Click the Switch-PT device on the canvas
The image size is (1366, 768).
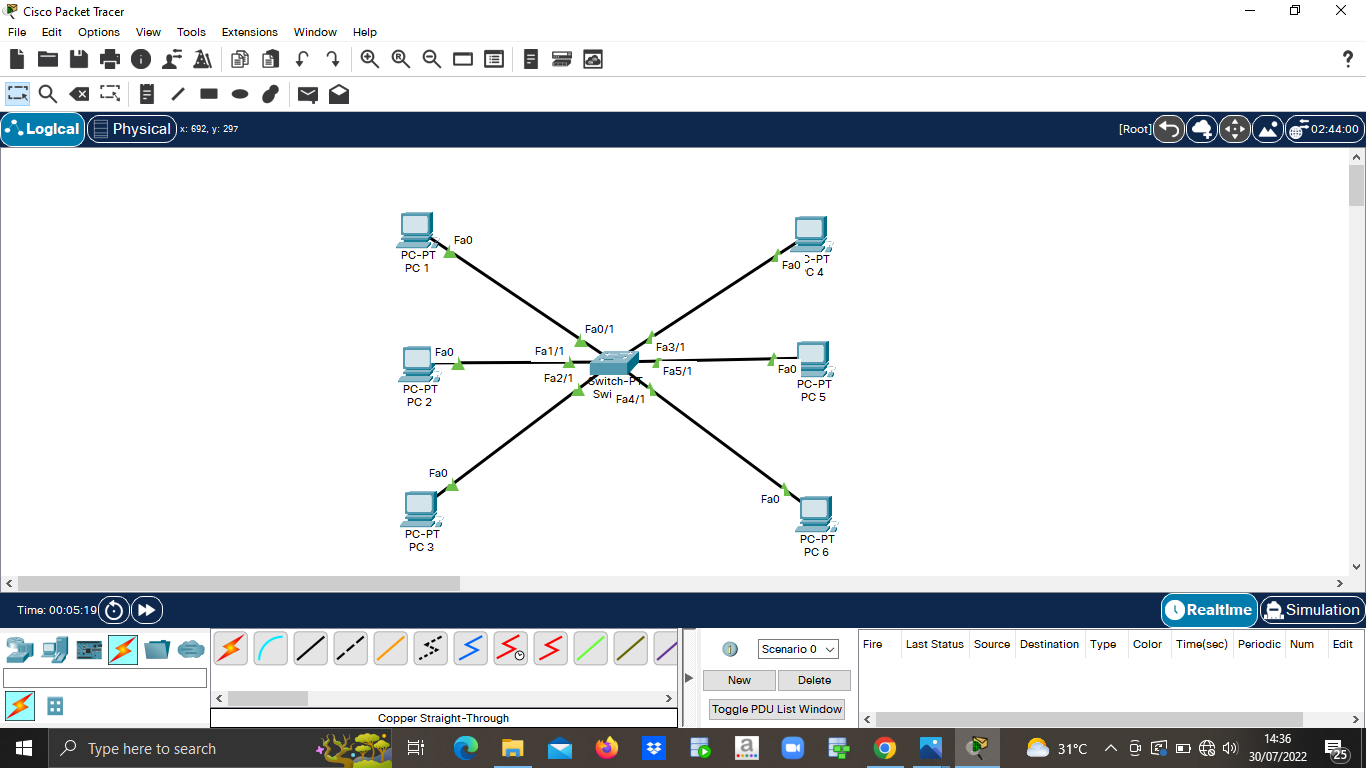pyautogui.click(x=613, y=364)
